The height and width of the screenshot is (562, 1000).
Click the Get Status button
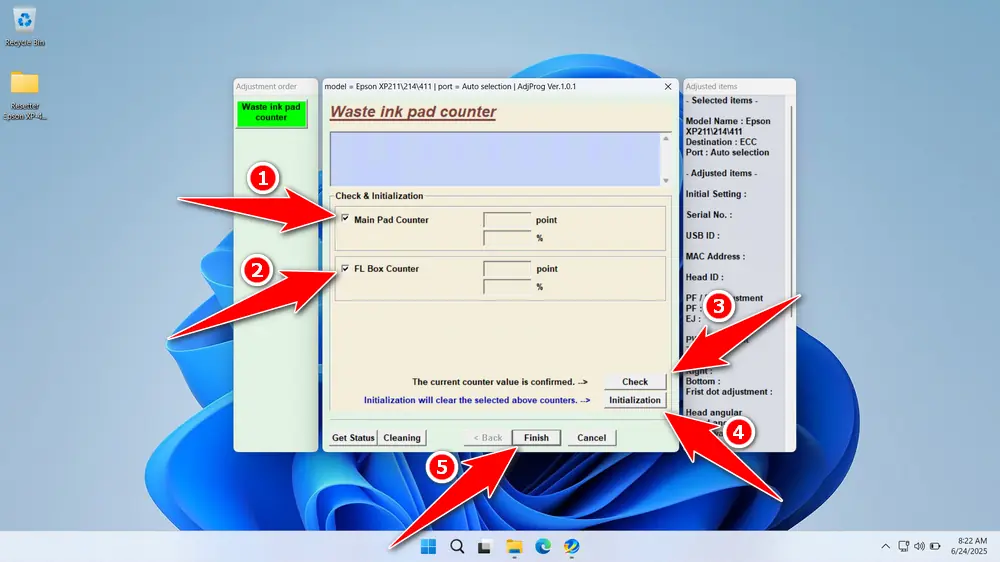point(353,438)
